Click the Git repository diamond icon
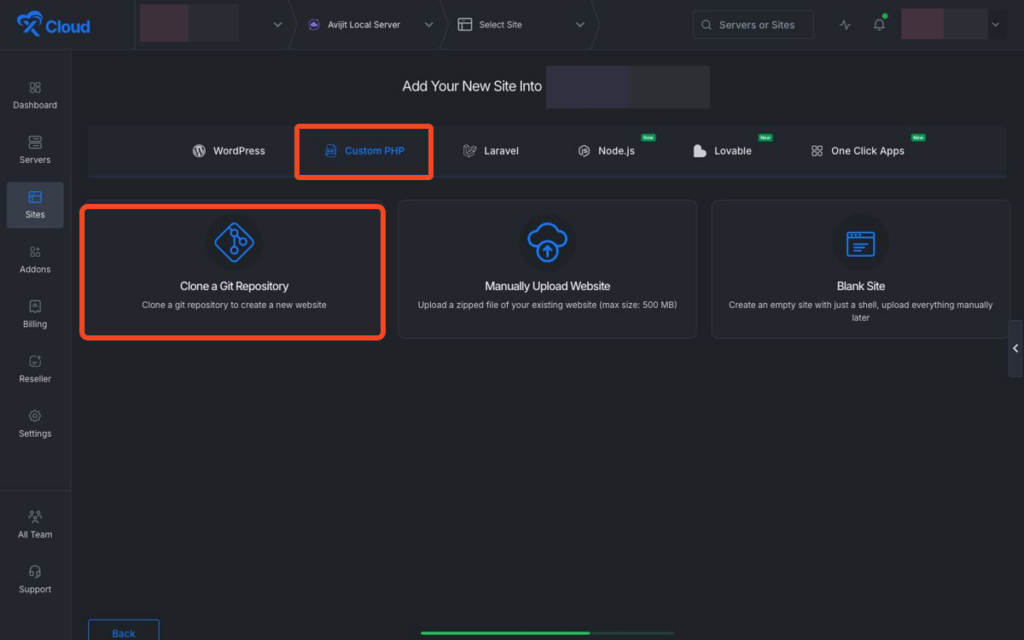The width and height of the screenshot is (1024, 640). pos(234,242)
